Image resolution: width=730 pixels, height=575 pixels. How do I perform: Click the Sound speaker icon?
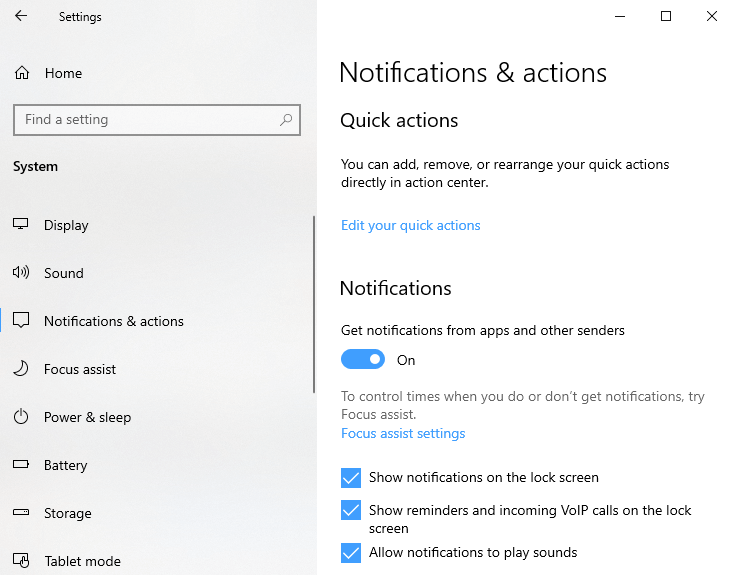tap(21, 273)
